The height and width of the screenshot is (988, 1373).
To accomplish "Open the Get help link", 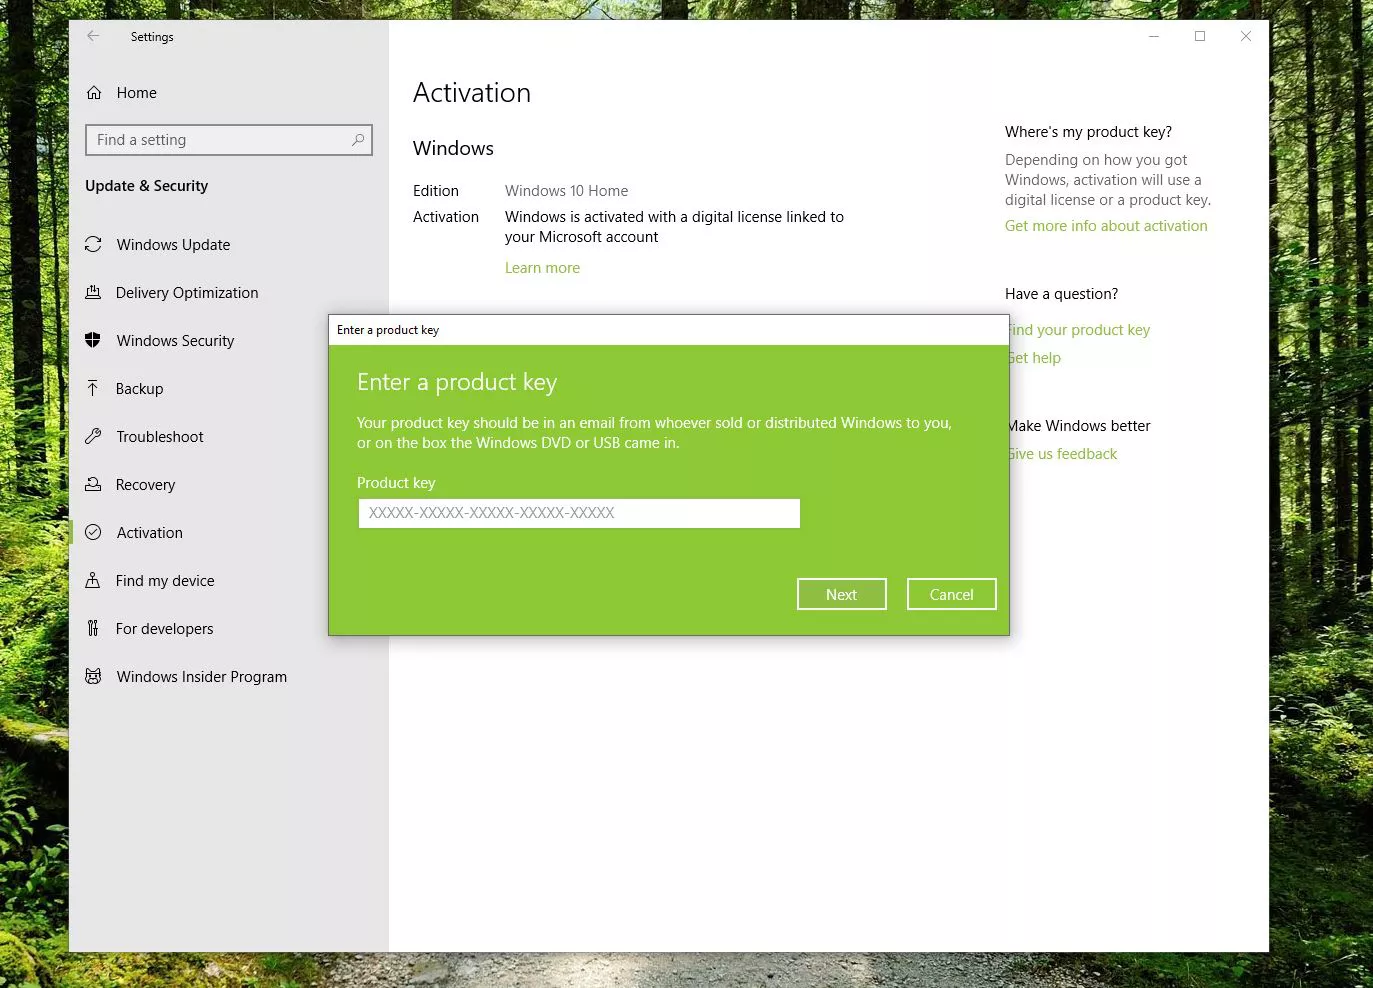I will [x=1035, y=358].
